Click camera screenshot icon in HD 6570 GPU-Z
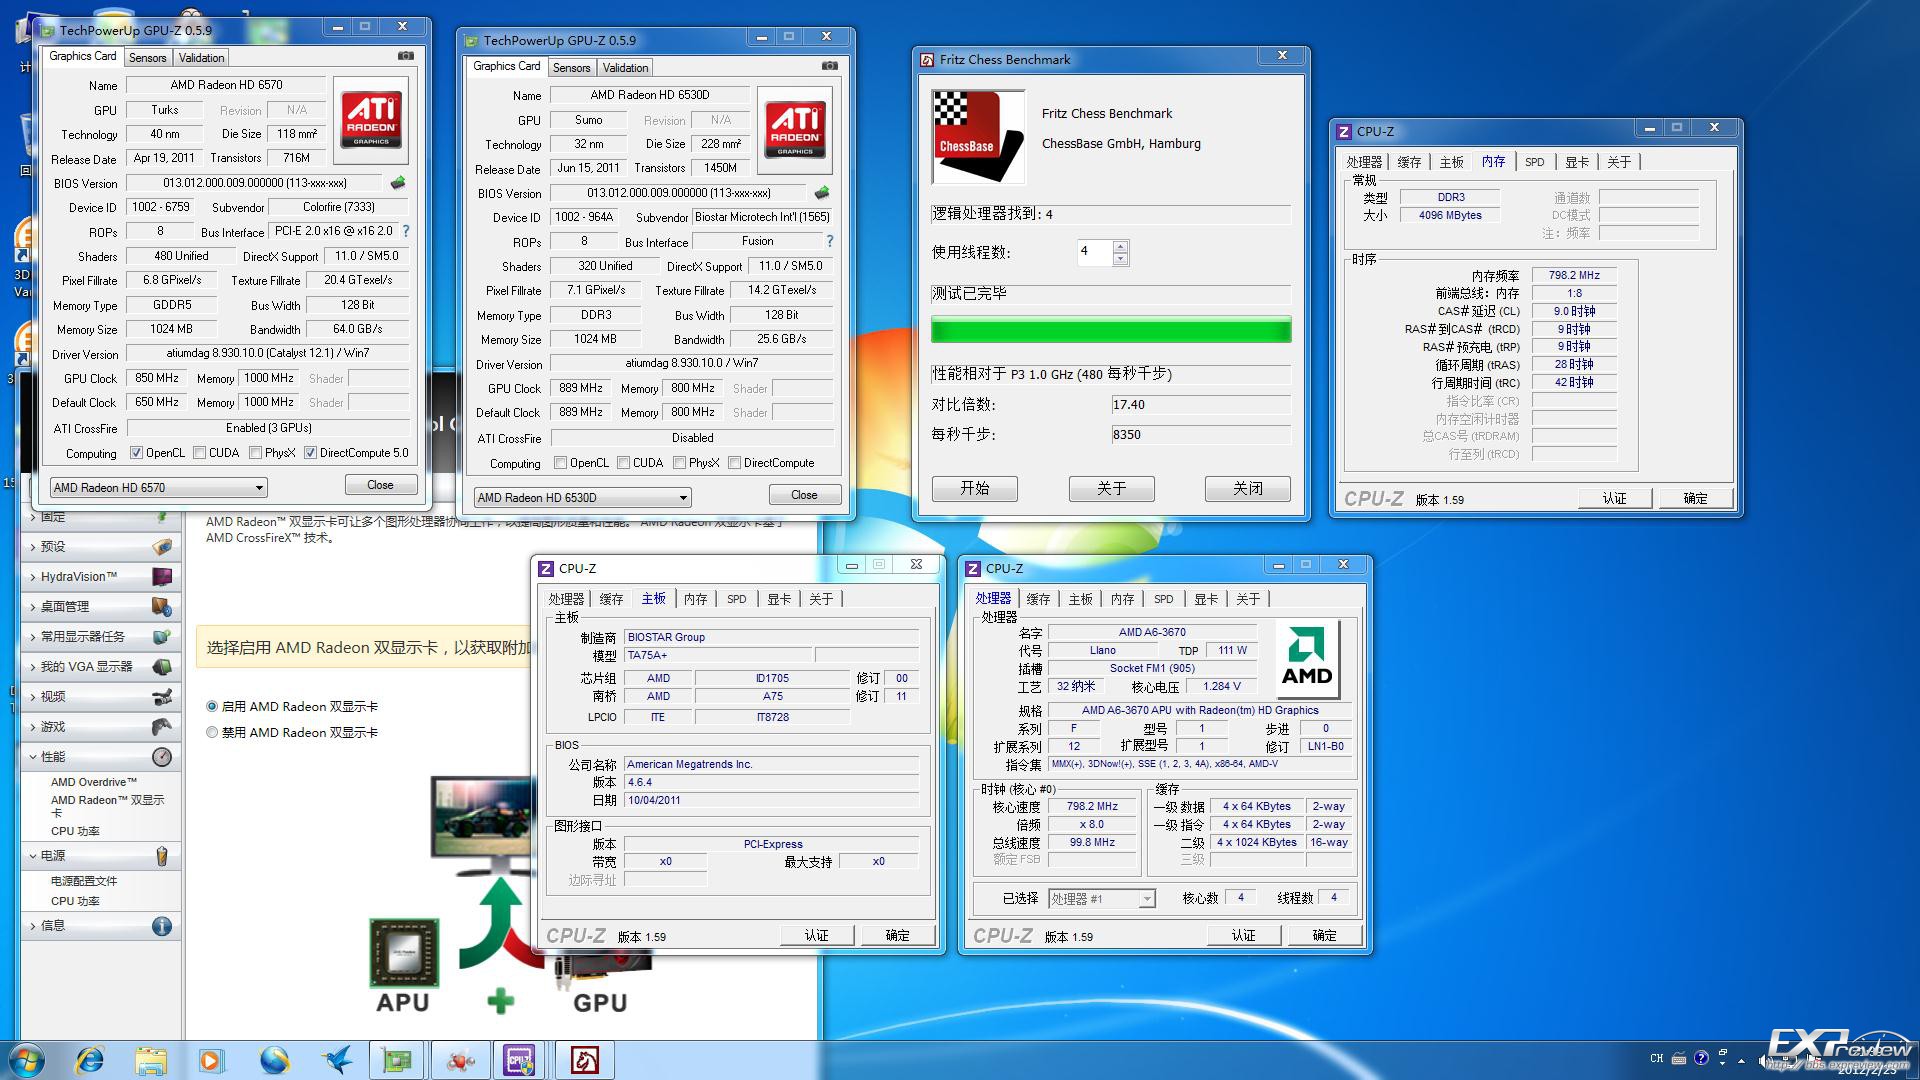 405,56
